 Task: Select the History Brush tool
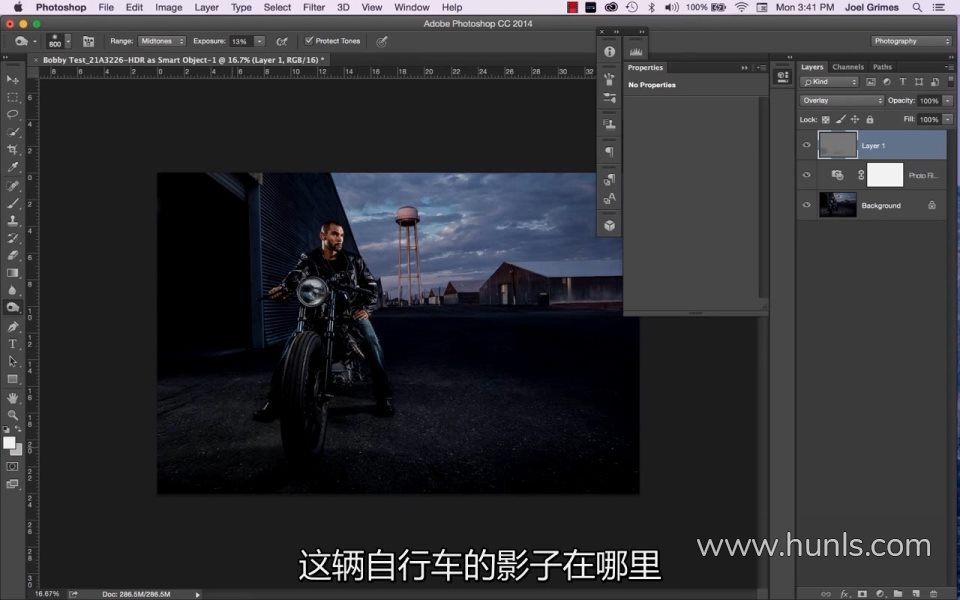[x=12, y=238]
